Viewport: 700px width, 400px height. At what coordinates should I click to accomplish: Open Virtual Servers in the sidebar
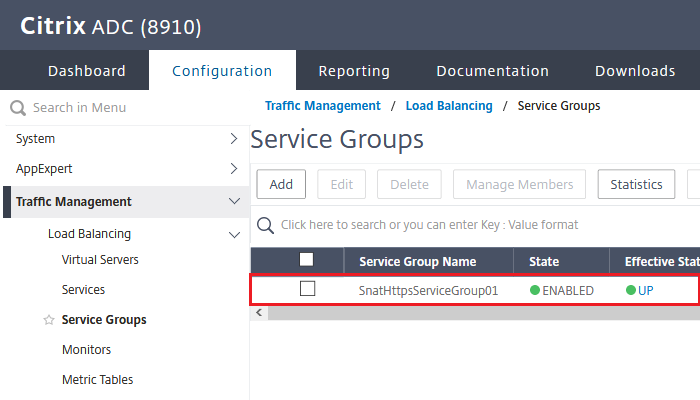click(100, 259)
